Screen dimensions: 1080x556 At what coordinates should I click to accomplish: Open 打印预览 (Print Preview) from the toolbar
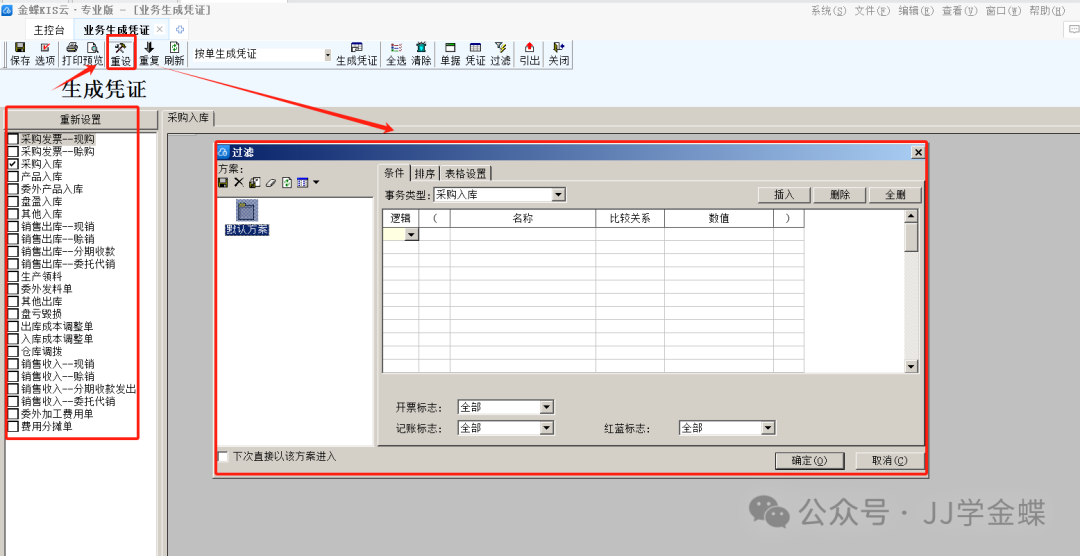(x=82, y=54)
